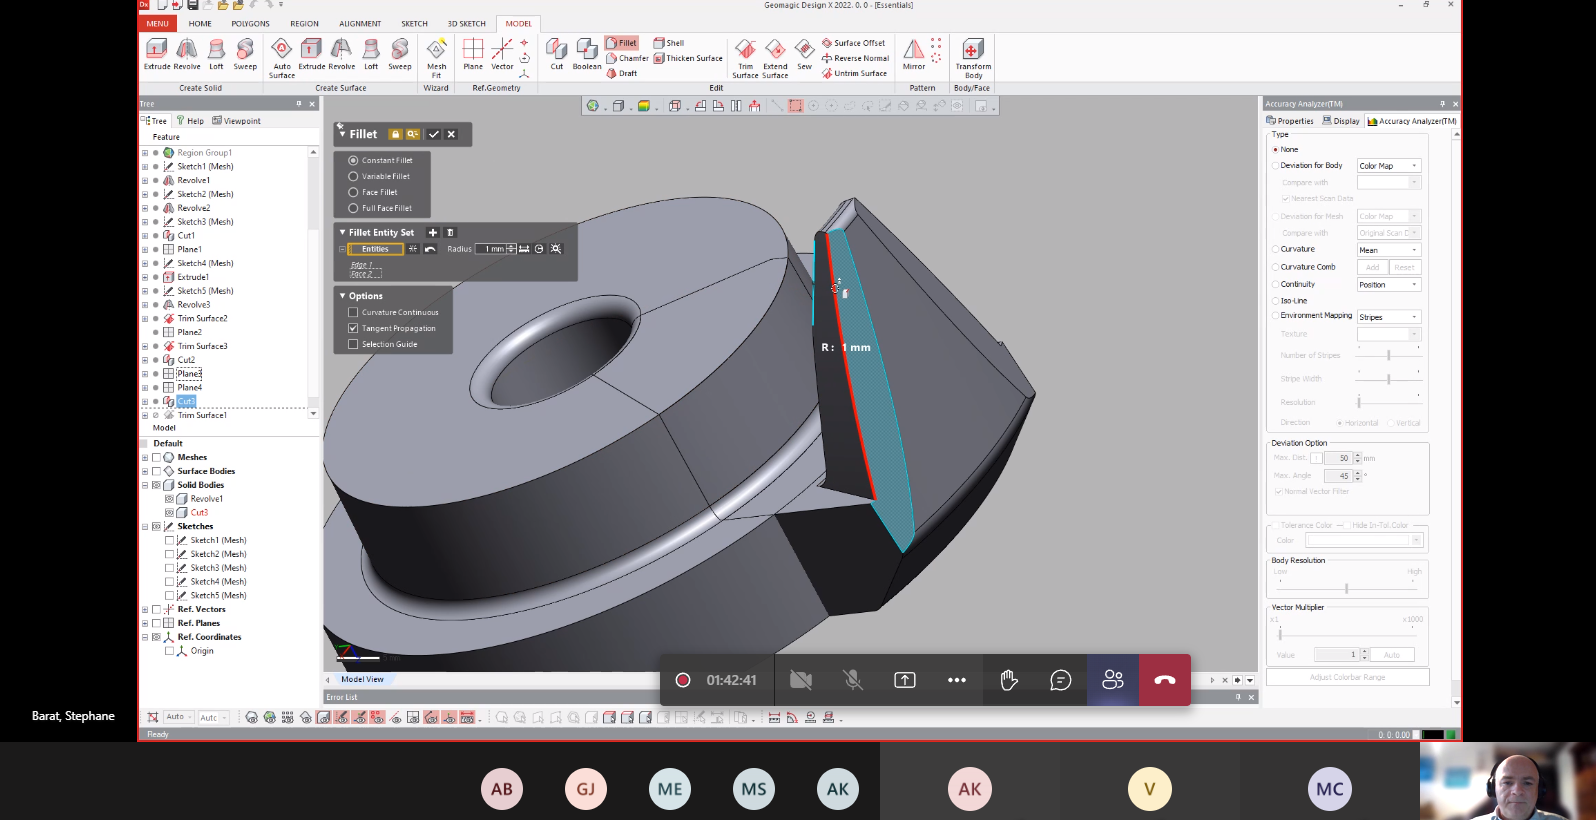Open the Environment Mapping Stripes dropdown
The height and width of the screenshot is (820, 1596).
[x=1388, y=317]
